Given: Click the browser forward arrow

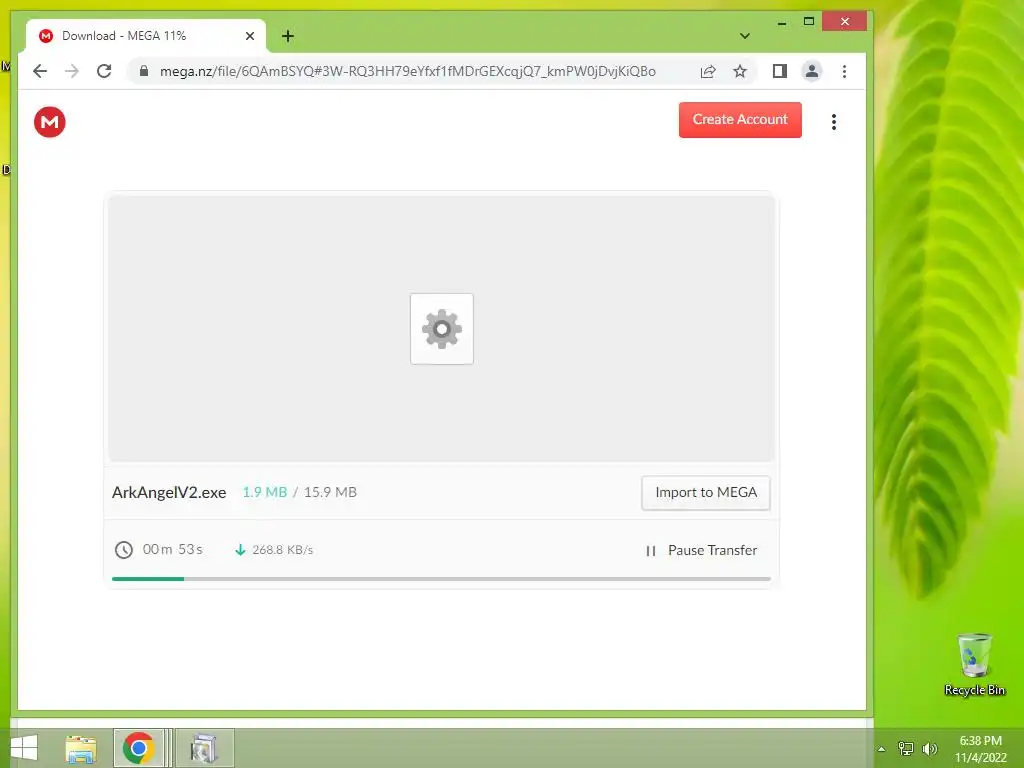Looking at the screenshot, I should coord(72,71).
